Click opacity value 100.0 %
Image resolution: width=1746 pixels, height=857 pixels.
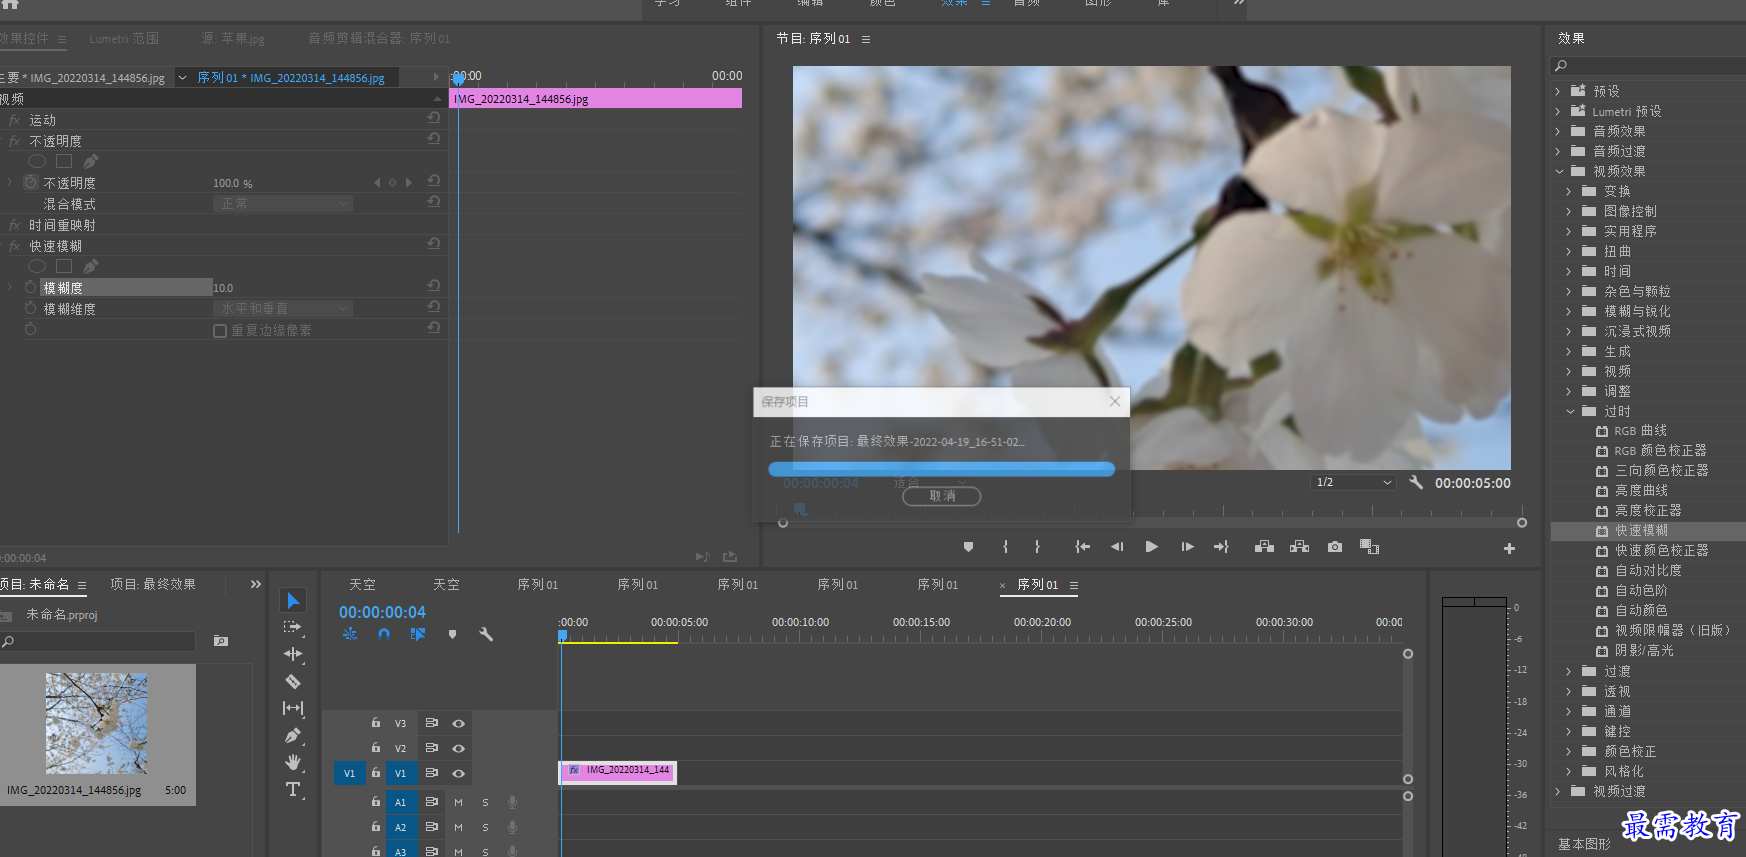coord(233,184)
